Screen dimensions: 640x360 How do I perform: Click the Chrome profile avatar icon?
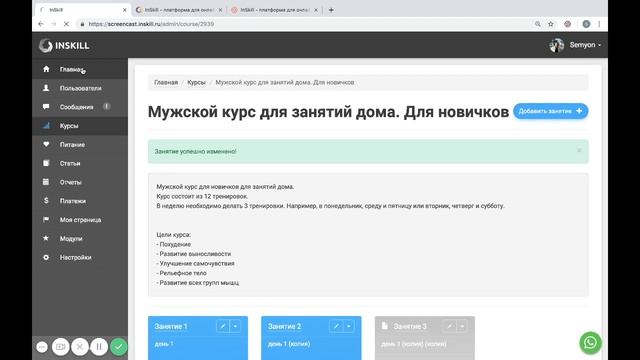point(586,24)
